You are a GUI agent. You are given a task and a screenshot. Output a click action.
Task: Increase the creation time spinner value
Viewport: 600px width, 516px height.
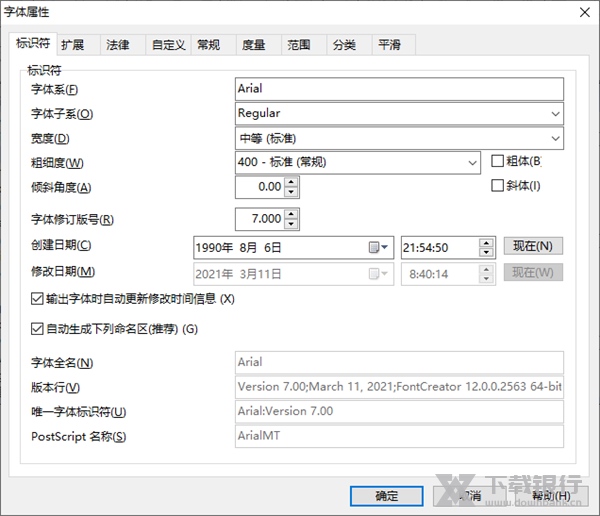point(486,242)
